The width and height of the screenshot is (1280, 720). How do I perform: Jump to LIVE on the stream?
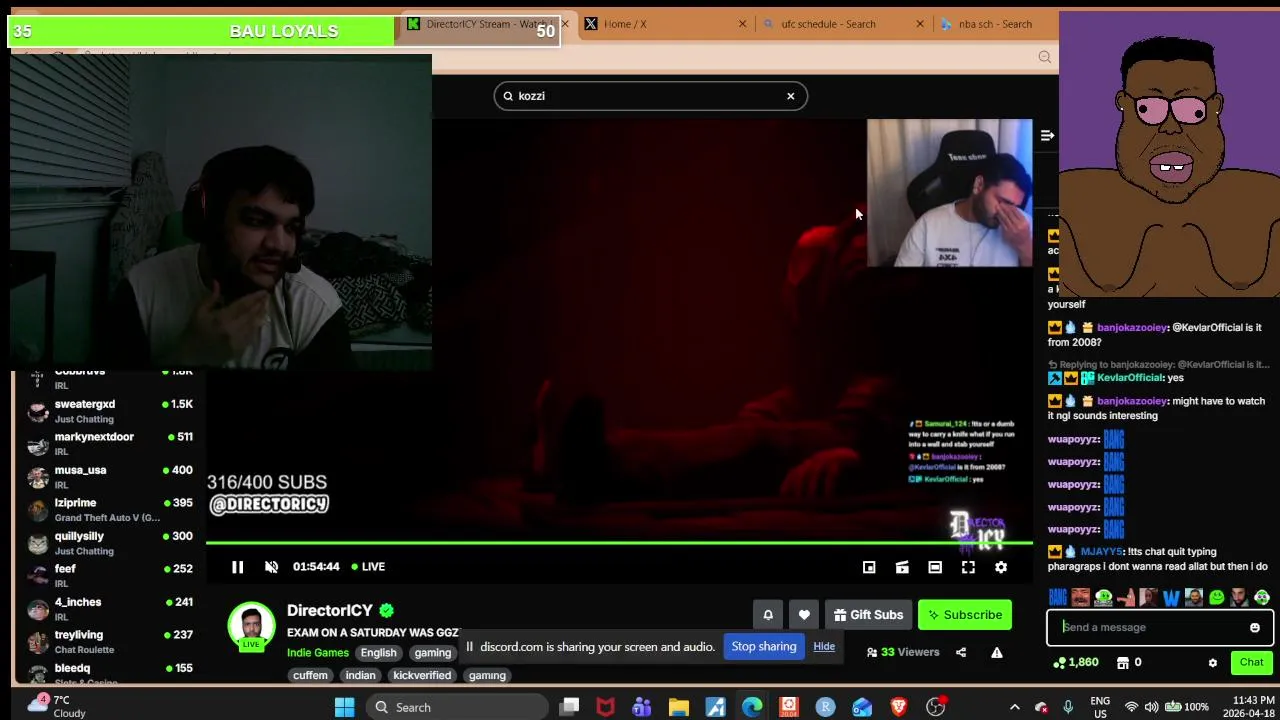[368, 567]
